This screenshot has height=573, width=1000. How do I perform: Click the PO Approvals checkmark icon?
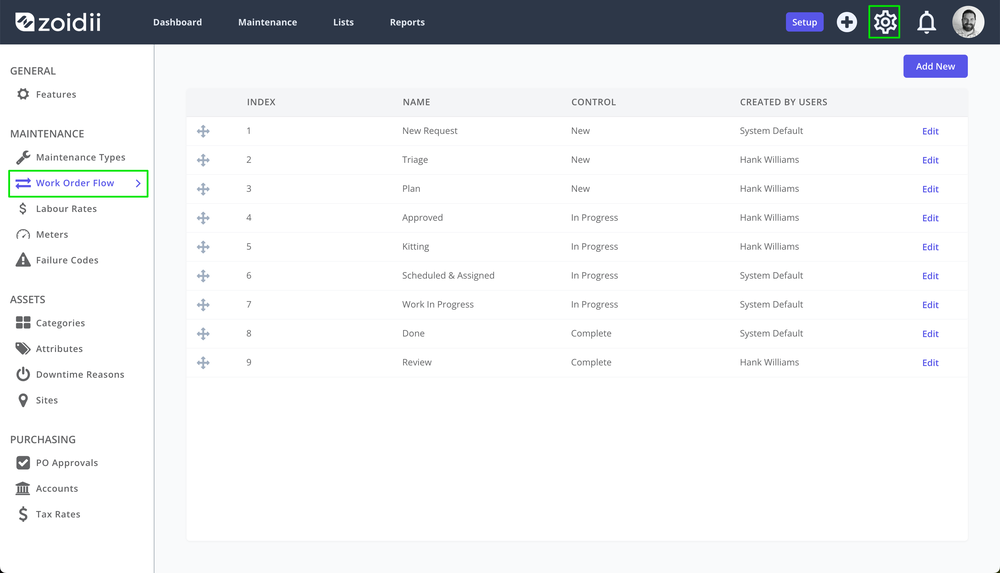pos(23,463)
